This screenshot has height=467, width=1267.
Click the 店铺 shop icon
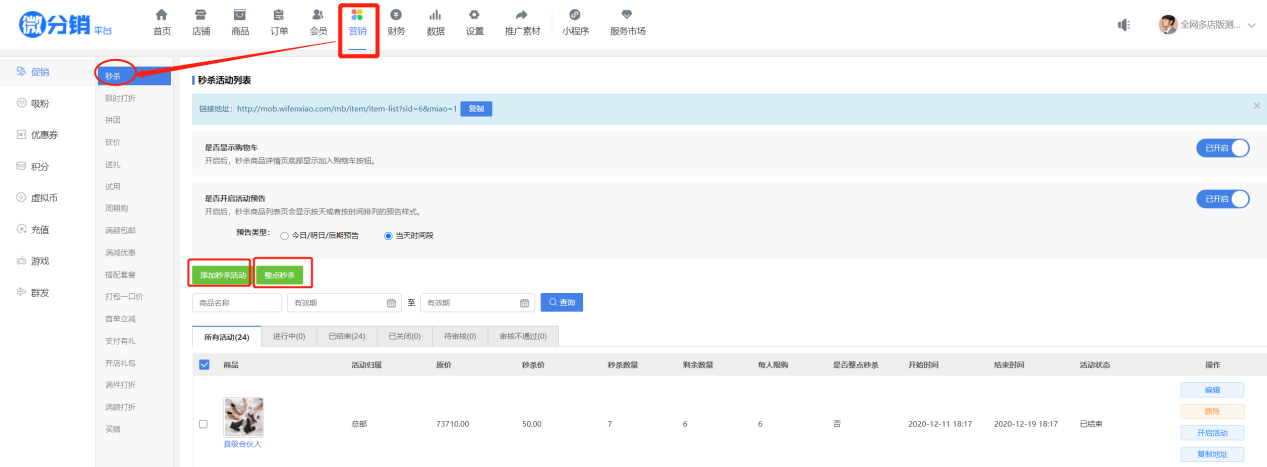click(200, 15)
